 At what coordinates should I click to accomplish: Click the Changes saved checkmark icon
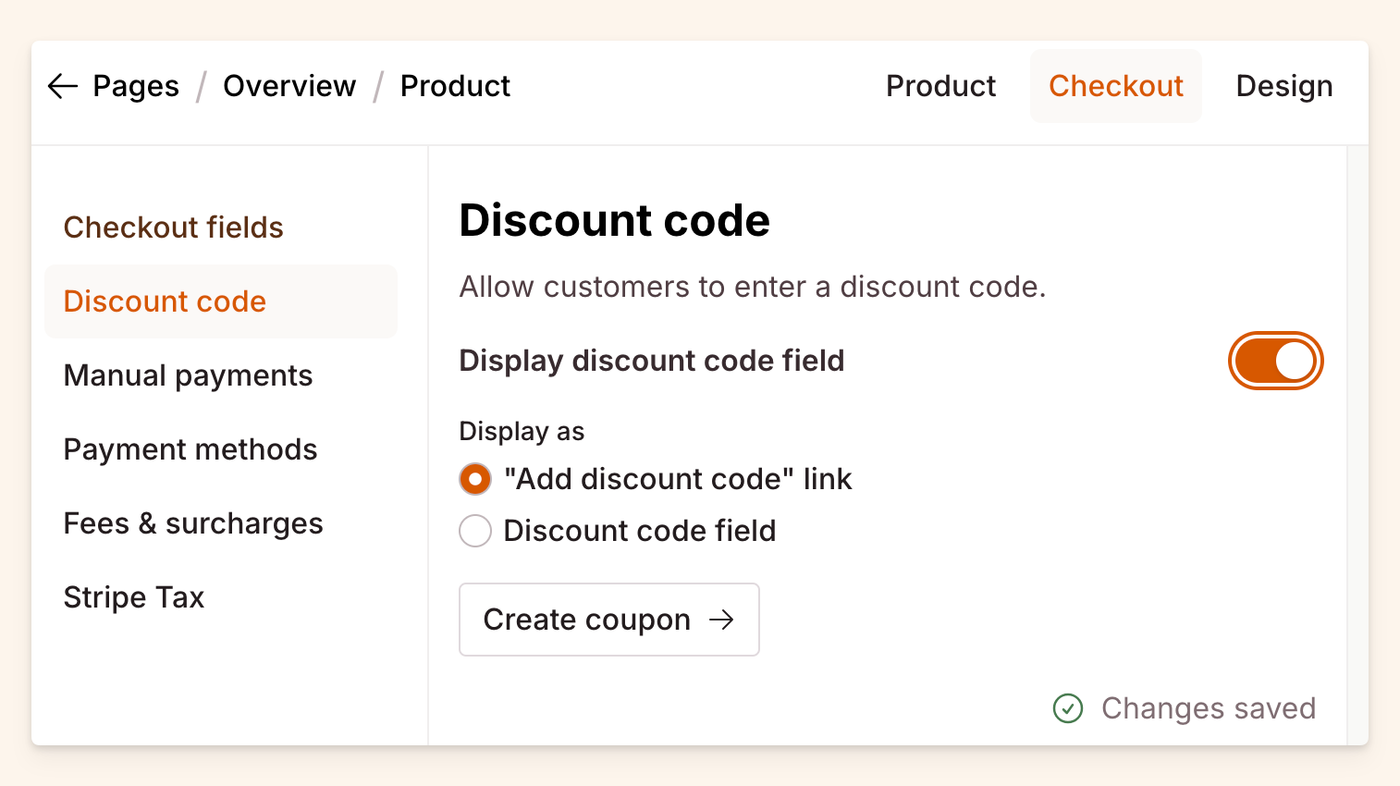[1068, 709]
